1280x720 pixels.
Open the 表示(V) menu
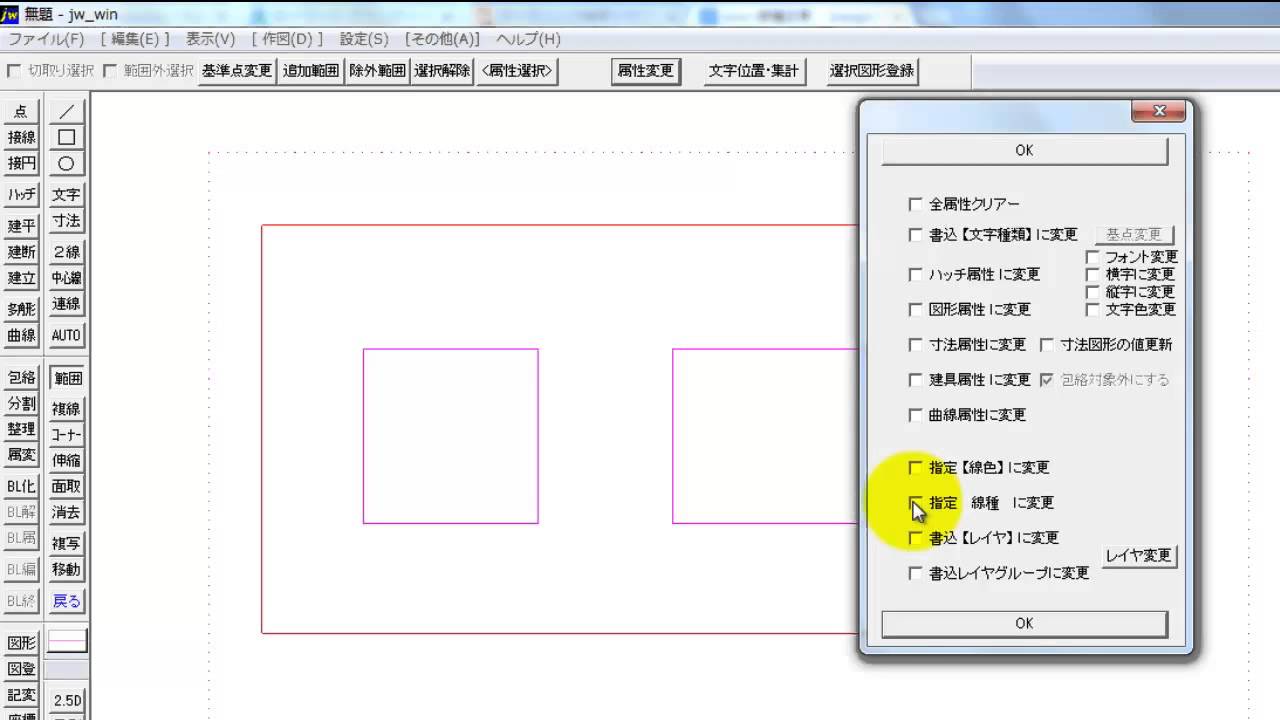click(210, 39)
